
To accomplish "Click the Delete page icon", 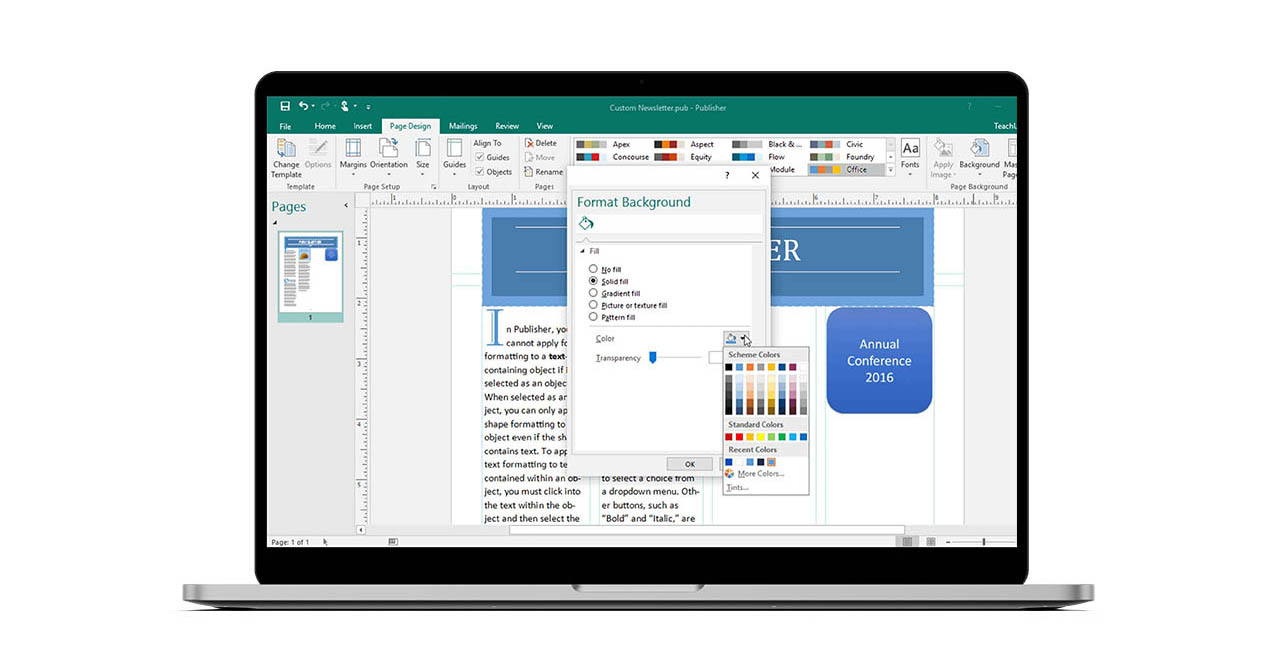I will click(540, 143).
